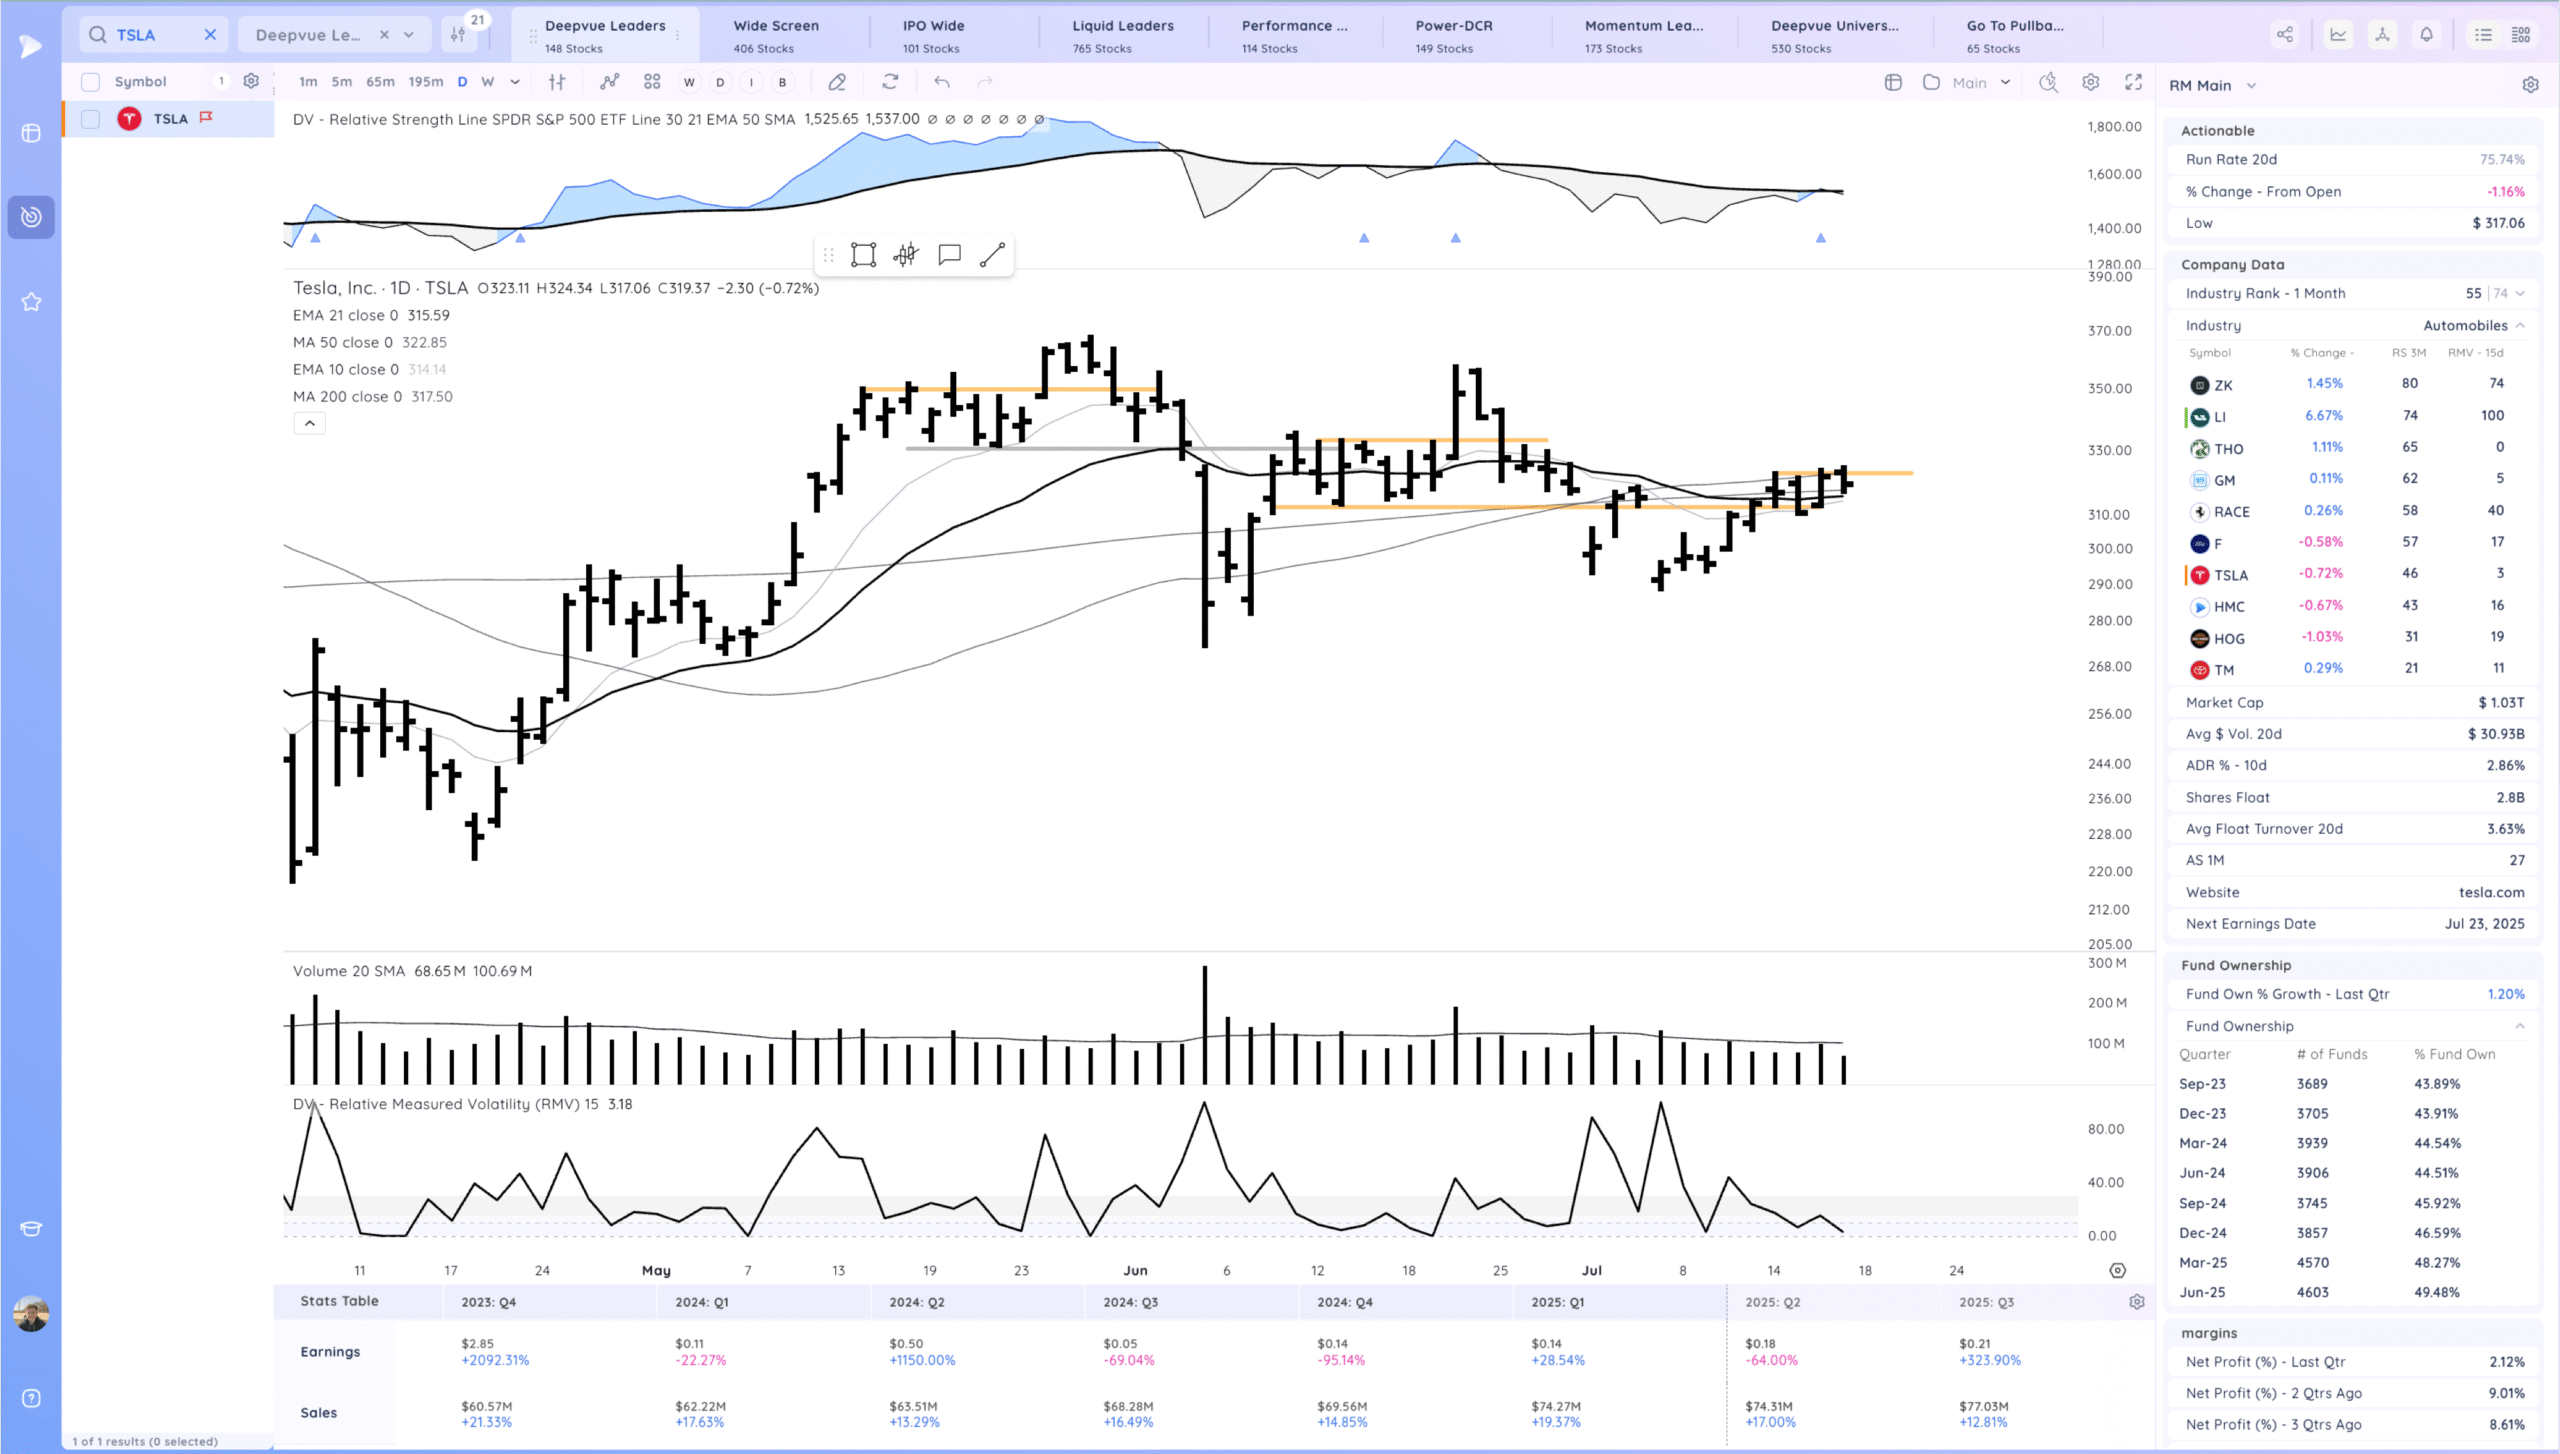The image size is (2560, 1454).
Task: Toggle chart fullscreen mode
Action: point(2133,82)
